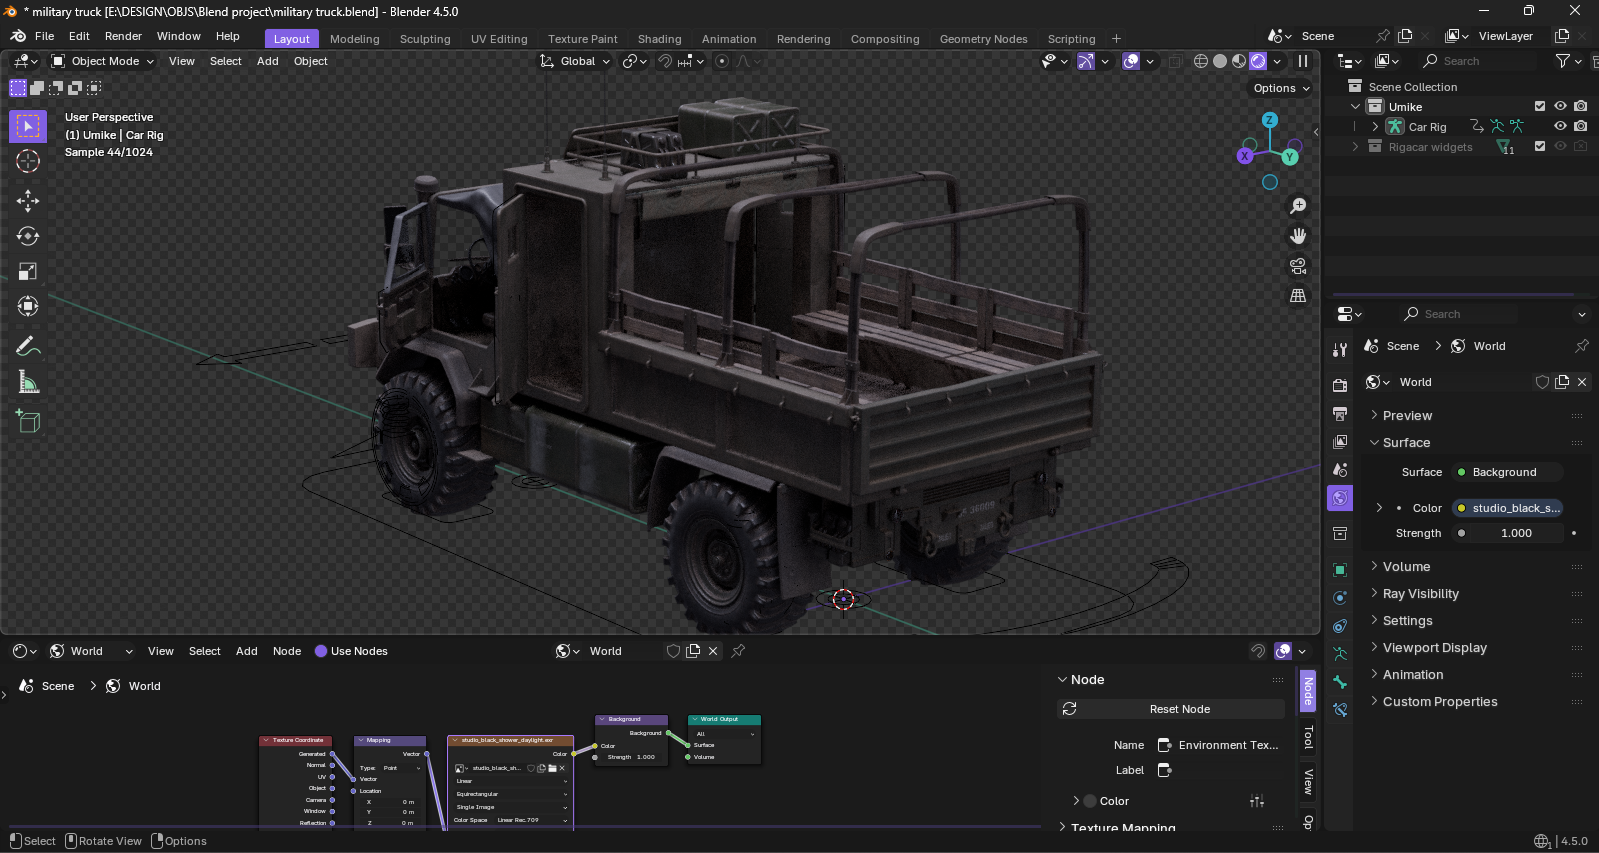Adjust the Strength slider showing 1.000
The width and height of the screenshot is (1599, 853).
coord(1507,533)
